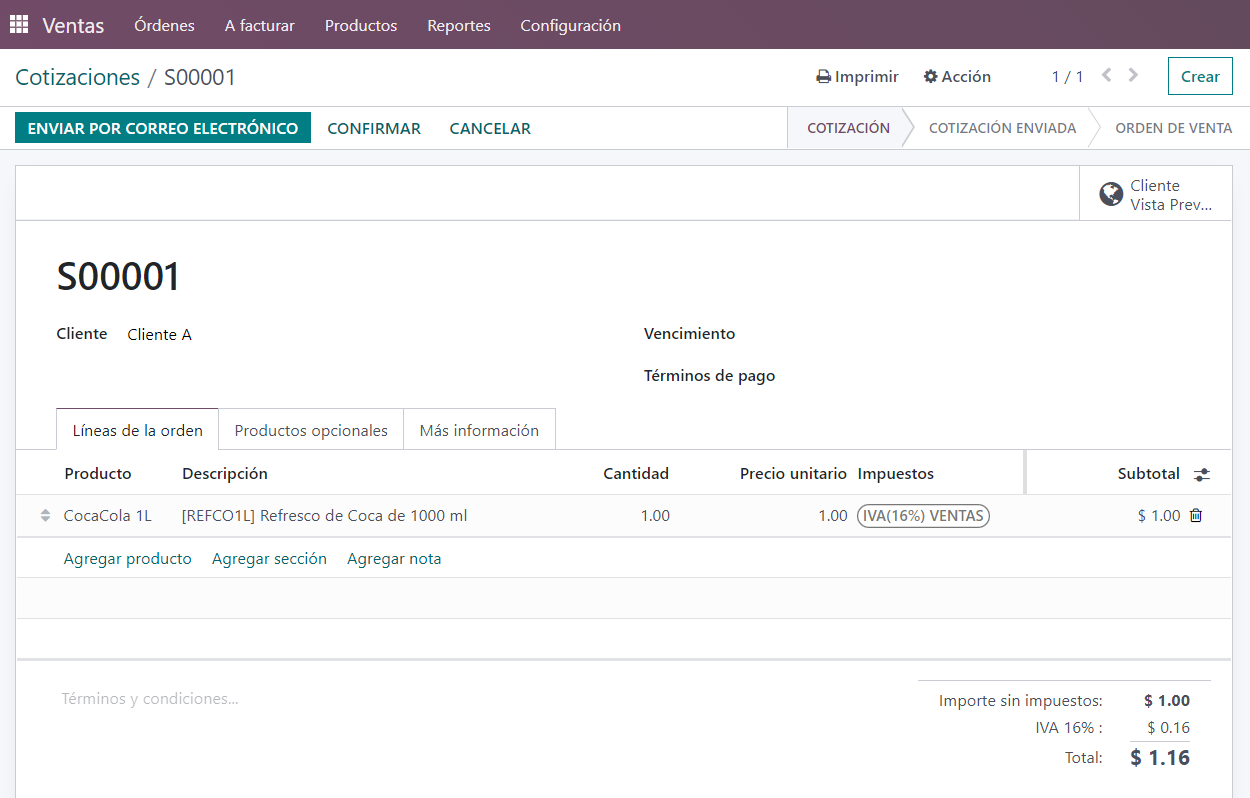Viewport: 1250px width, 798px height.
Task: Click Agregar producto link
Action: (x=128, y=559)
